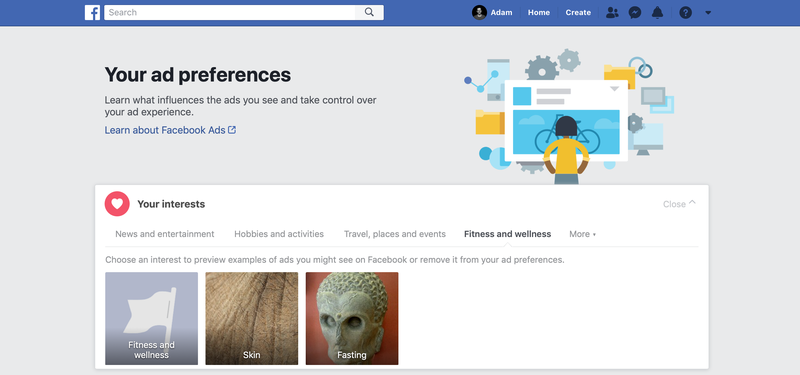The height and width of the screenshot is (375, 800).
Task: Open the Messenger icon
Action: (x=635, y=13)
